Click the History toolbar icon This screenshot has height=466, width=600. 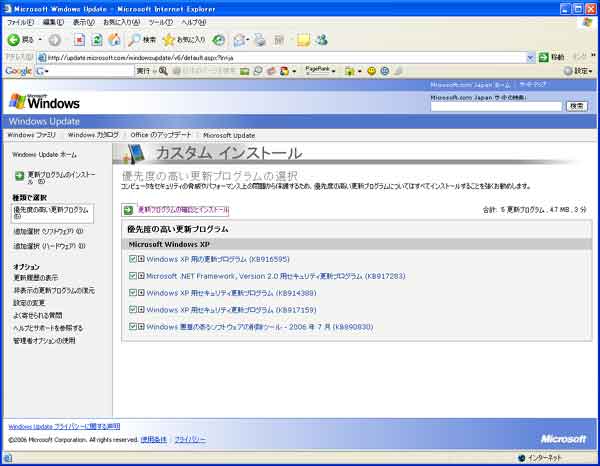[x=218, y=40]
